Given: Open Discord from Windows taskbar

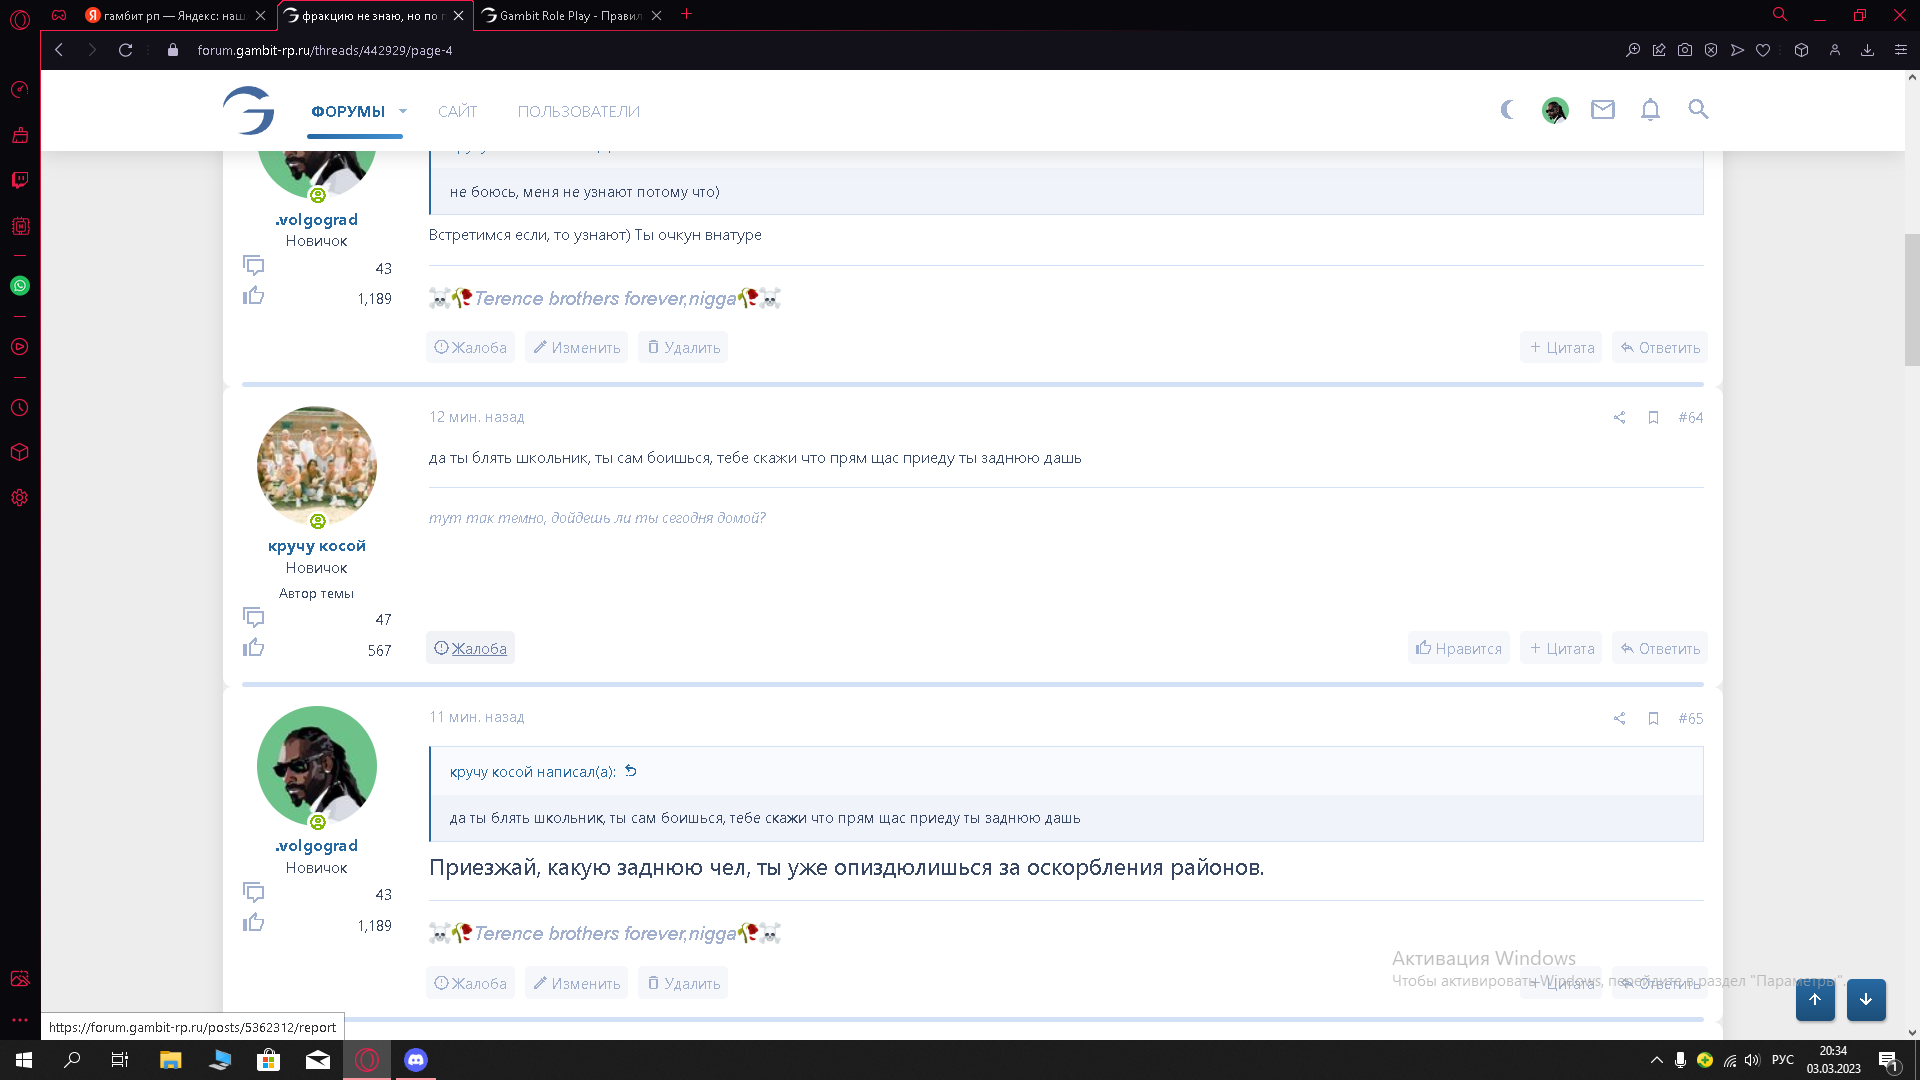Looking at the screenshot, I should tap(416, 1060).
